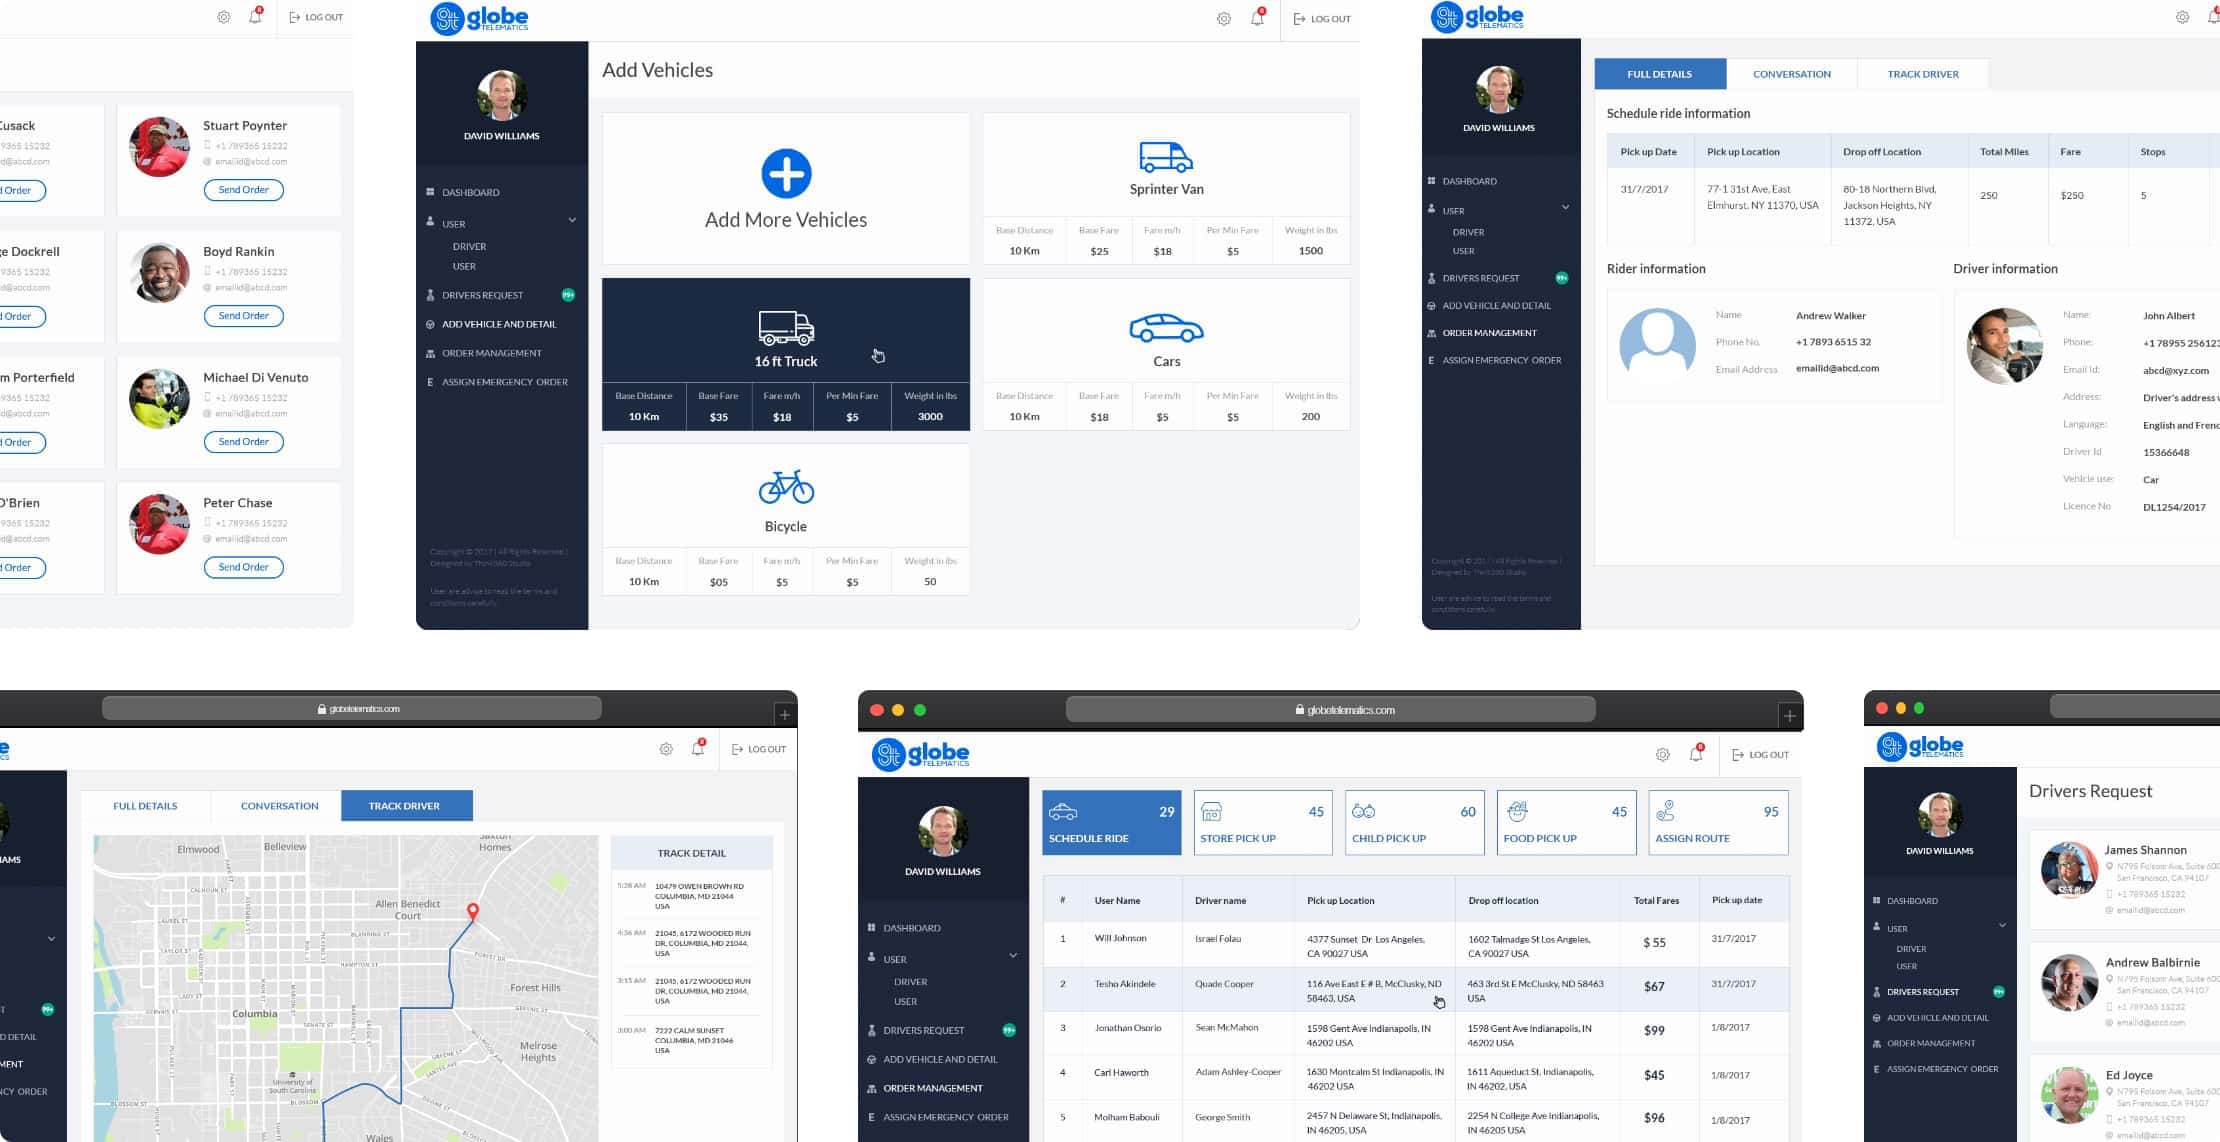Open settings gear in orders table window
The width and height of the screenshot is (2220, 1142).
click(x=1662, y=755)
